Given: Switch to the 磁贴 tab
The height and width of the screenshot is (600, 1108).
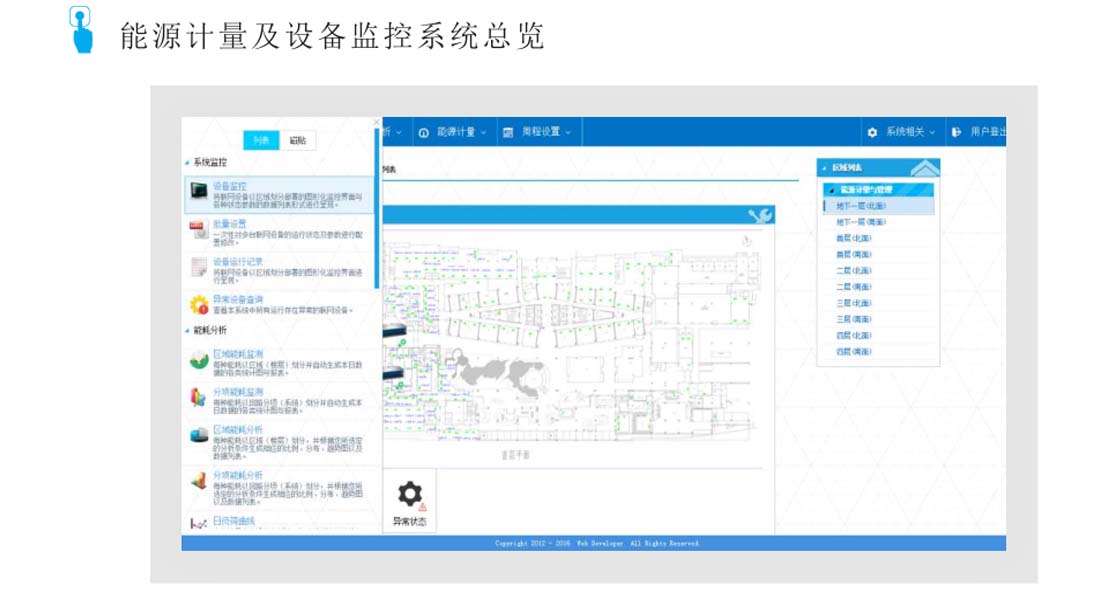Looking at the screenshot, I should pyautogui.click(x=297, y=140).
